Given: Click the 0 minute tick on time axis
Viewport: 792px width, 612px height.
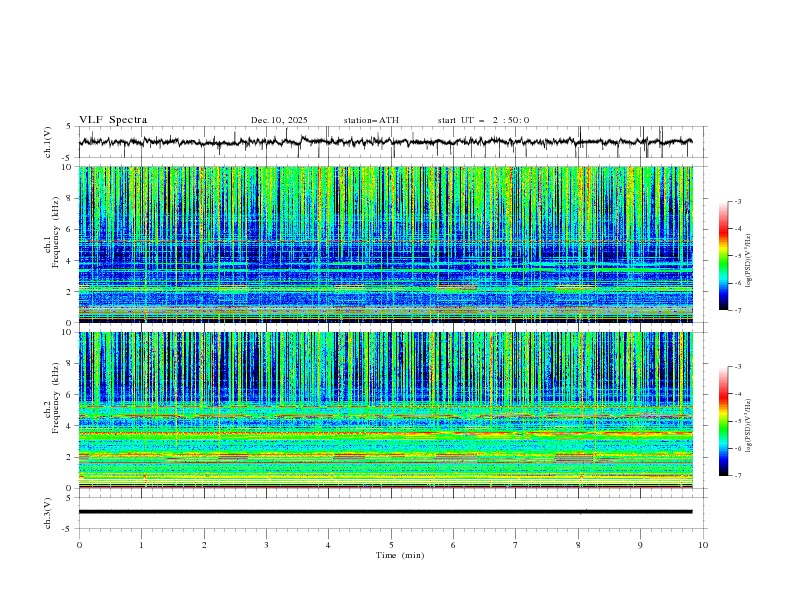Looking at the screenshot, I should click(x=79, y=545).
